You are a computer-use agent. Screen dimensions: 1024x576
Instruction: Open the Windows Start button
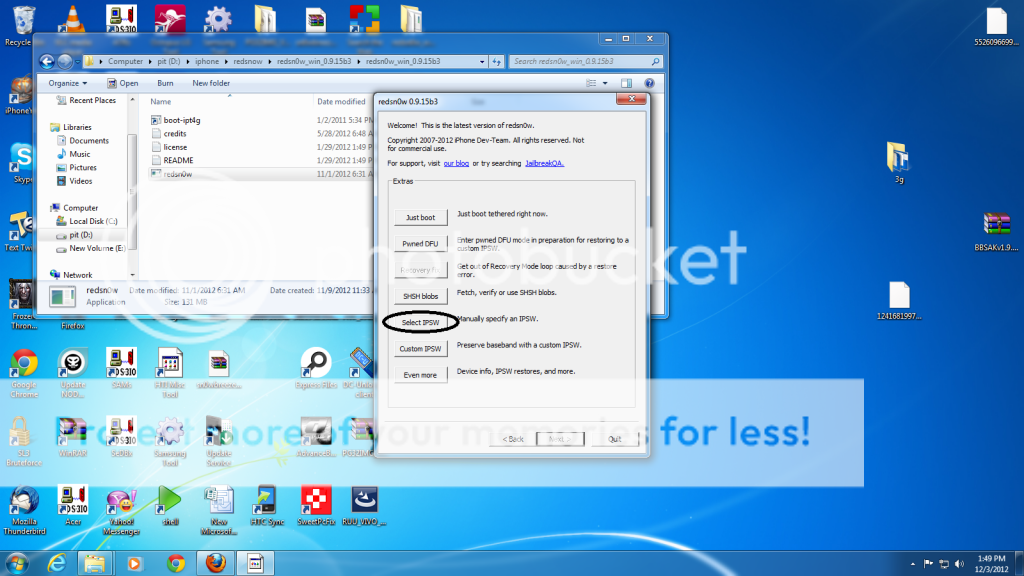(16, 563)
